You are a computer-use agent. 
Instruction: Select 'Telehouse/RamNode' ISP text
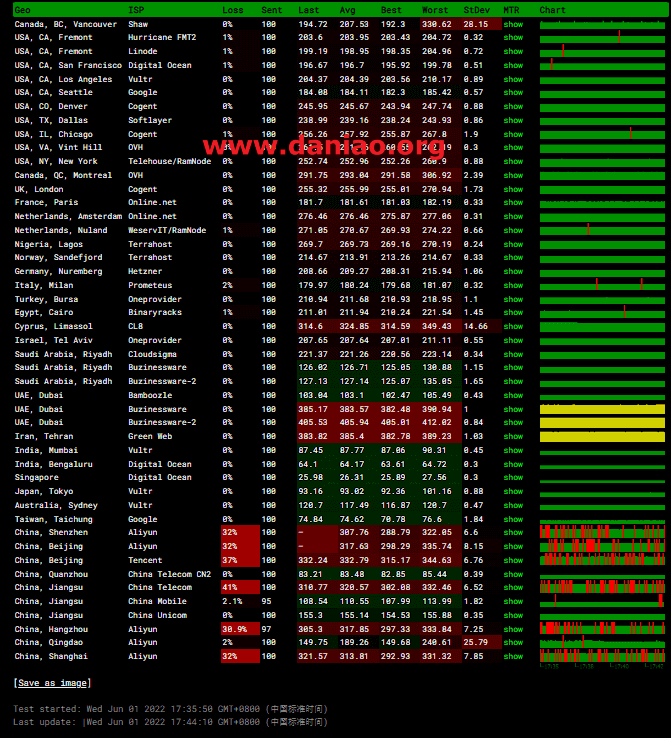tap(169, 161)
